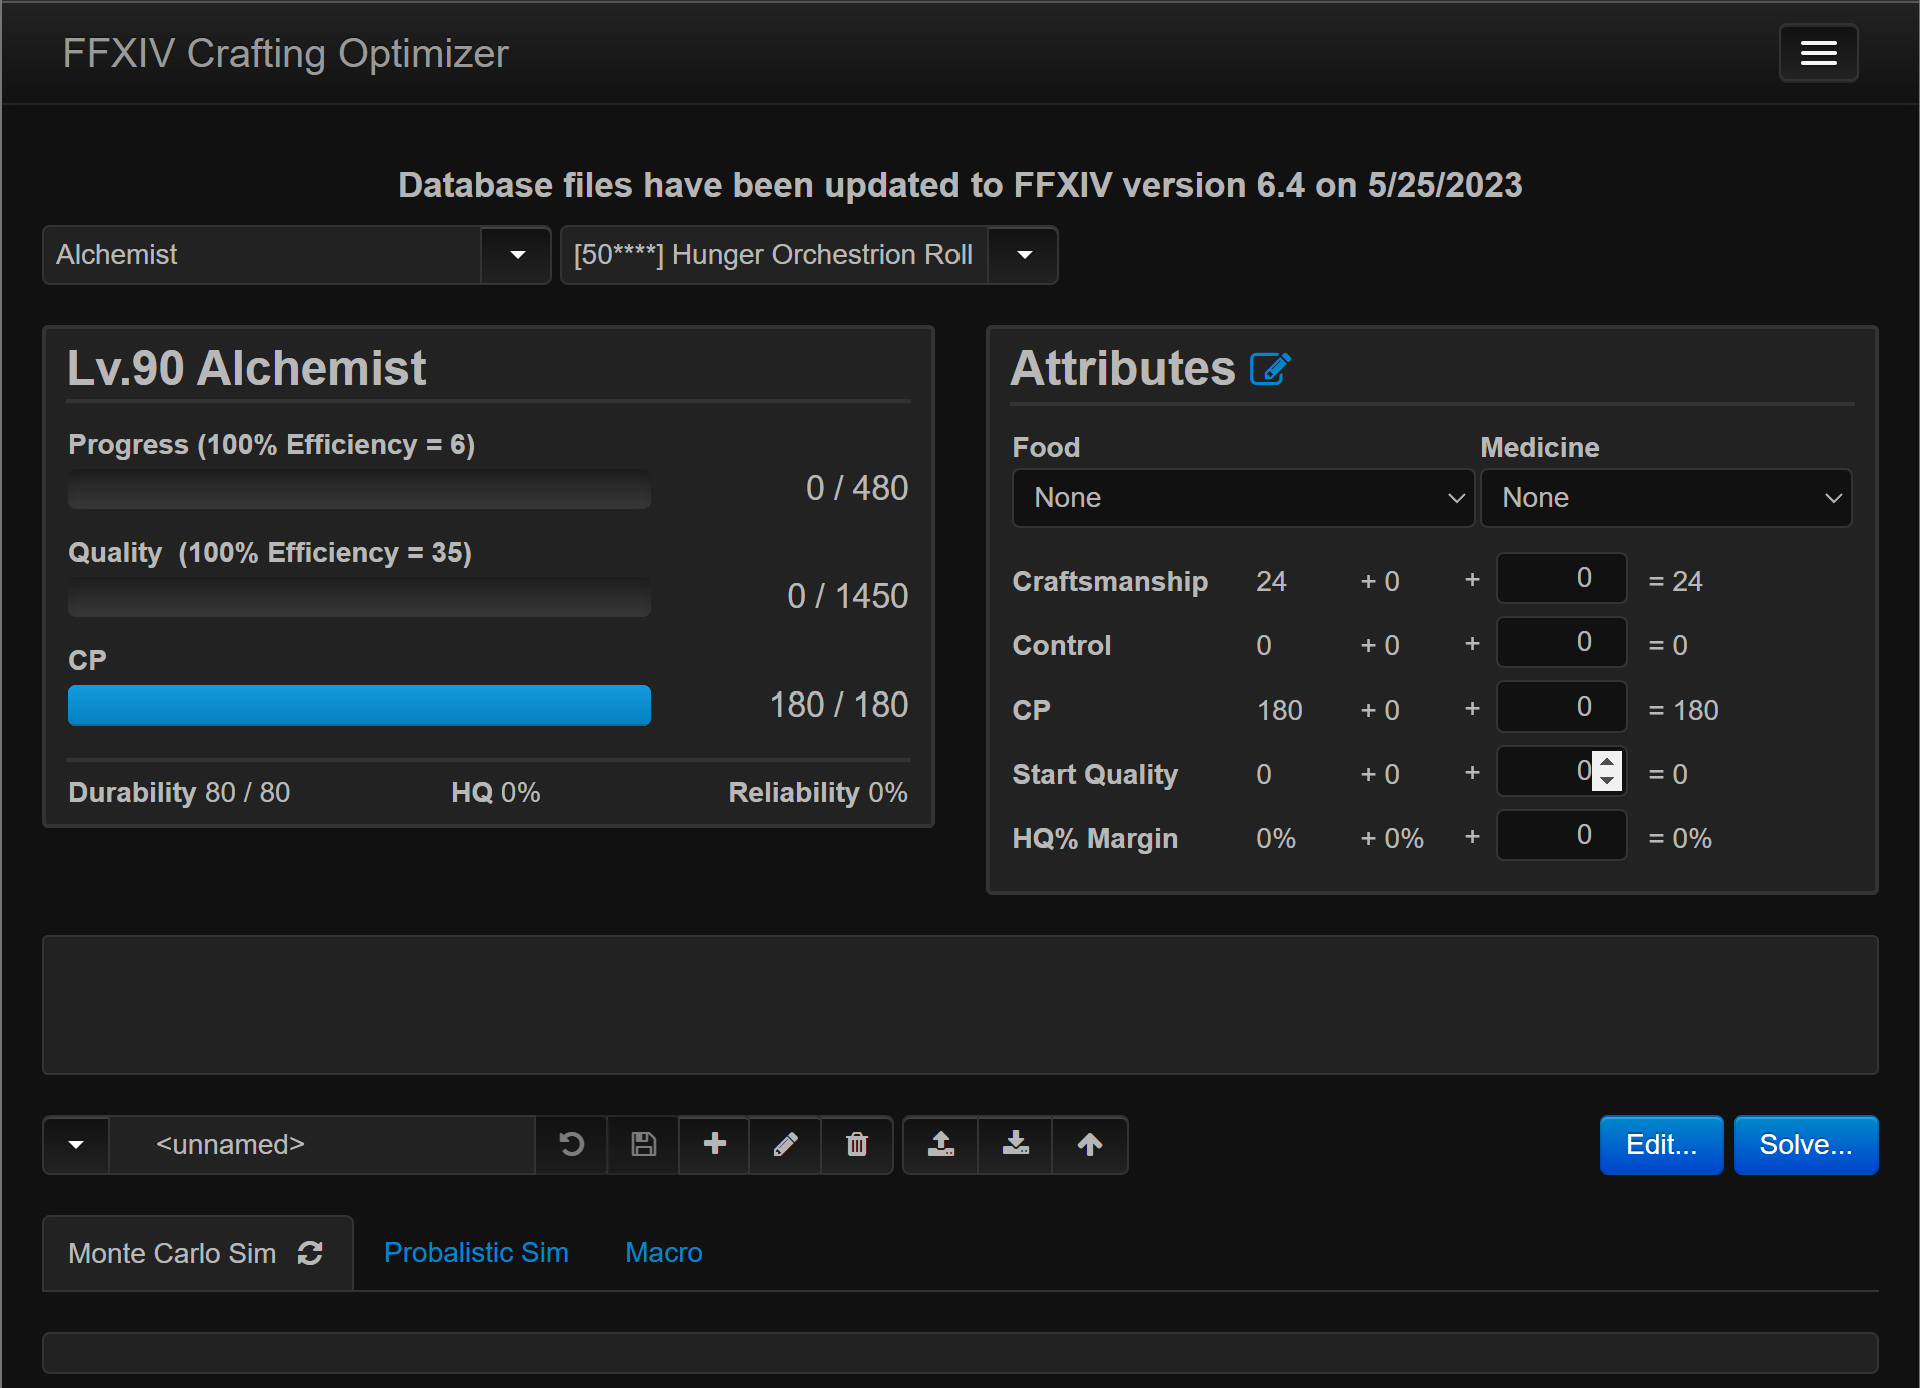Click the database updated notice text

tap(960, 185)
